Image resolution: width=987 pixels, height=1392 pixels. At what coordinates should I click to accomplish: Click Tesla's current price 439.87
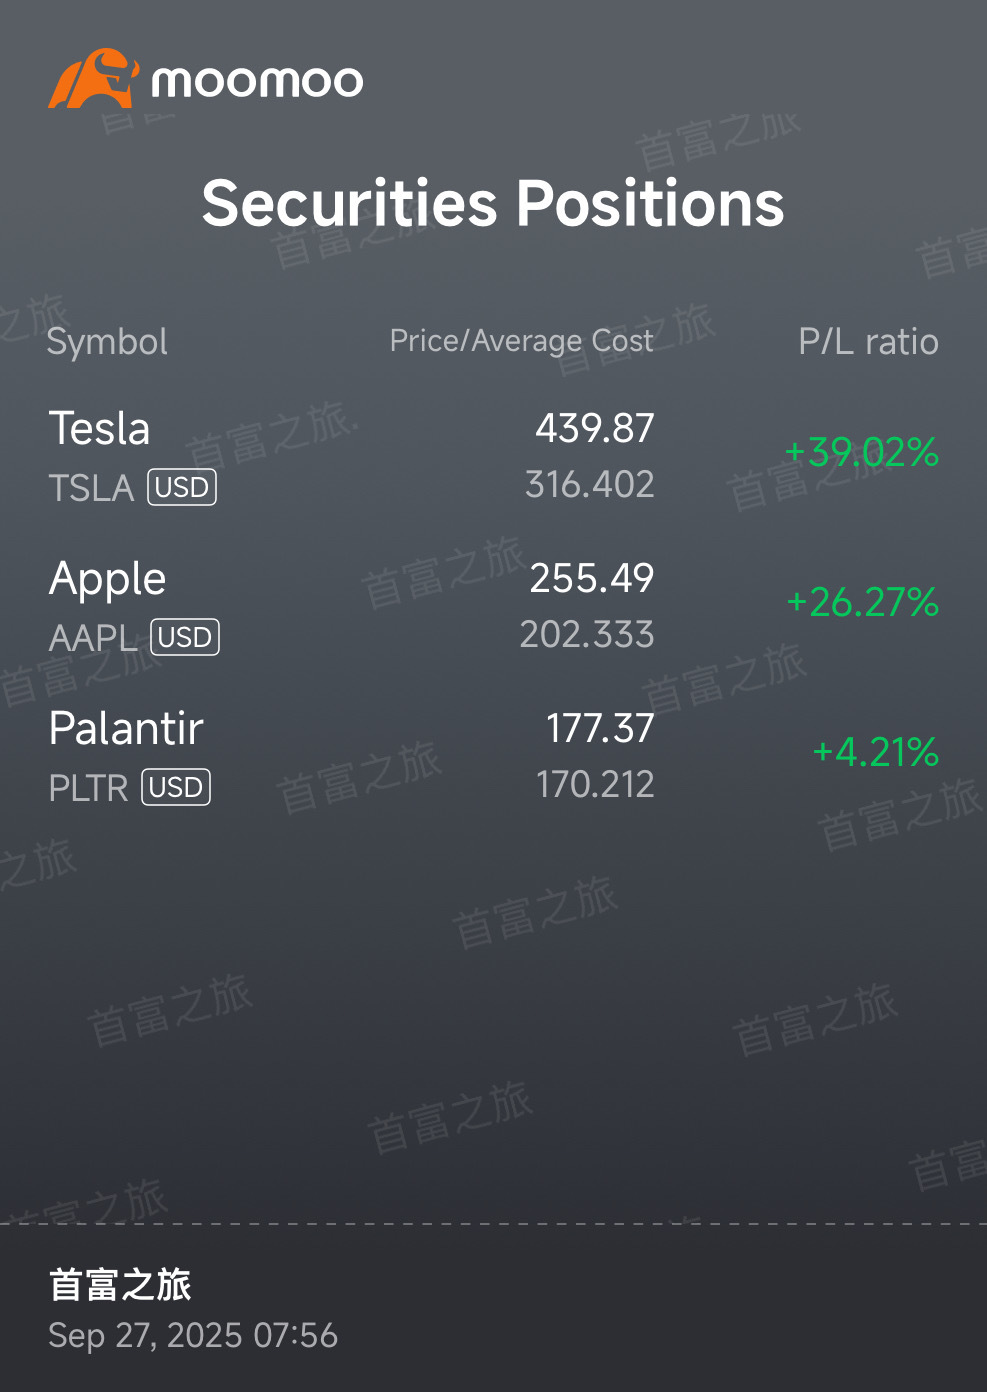point(594,428)
